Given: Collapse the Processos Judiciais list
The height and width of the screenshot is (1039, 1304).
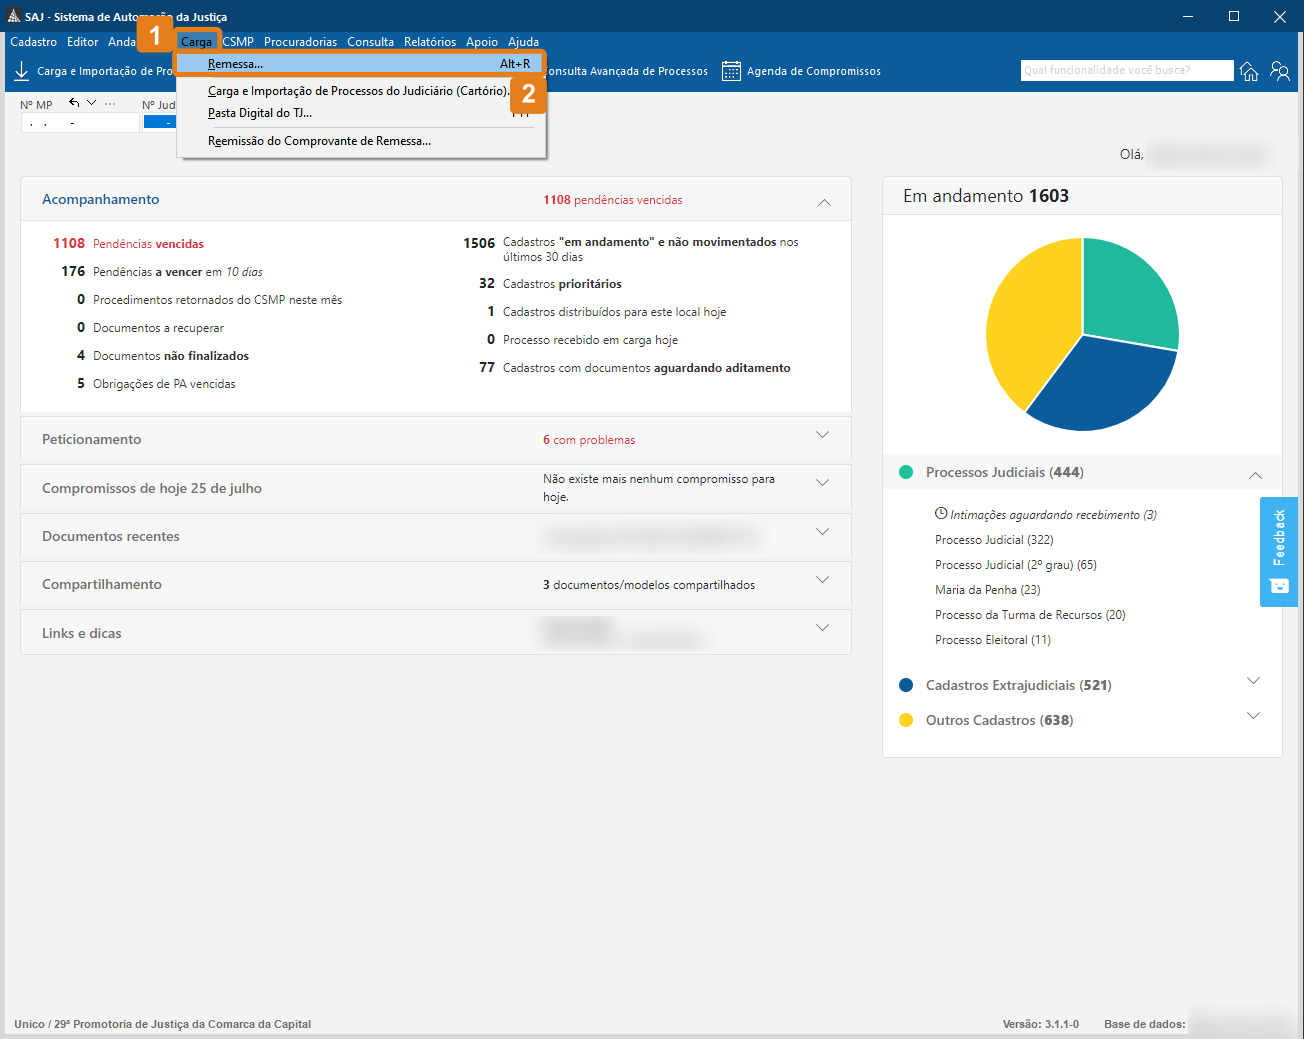Looking at the screenshot, I should pos(1255,475).
